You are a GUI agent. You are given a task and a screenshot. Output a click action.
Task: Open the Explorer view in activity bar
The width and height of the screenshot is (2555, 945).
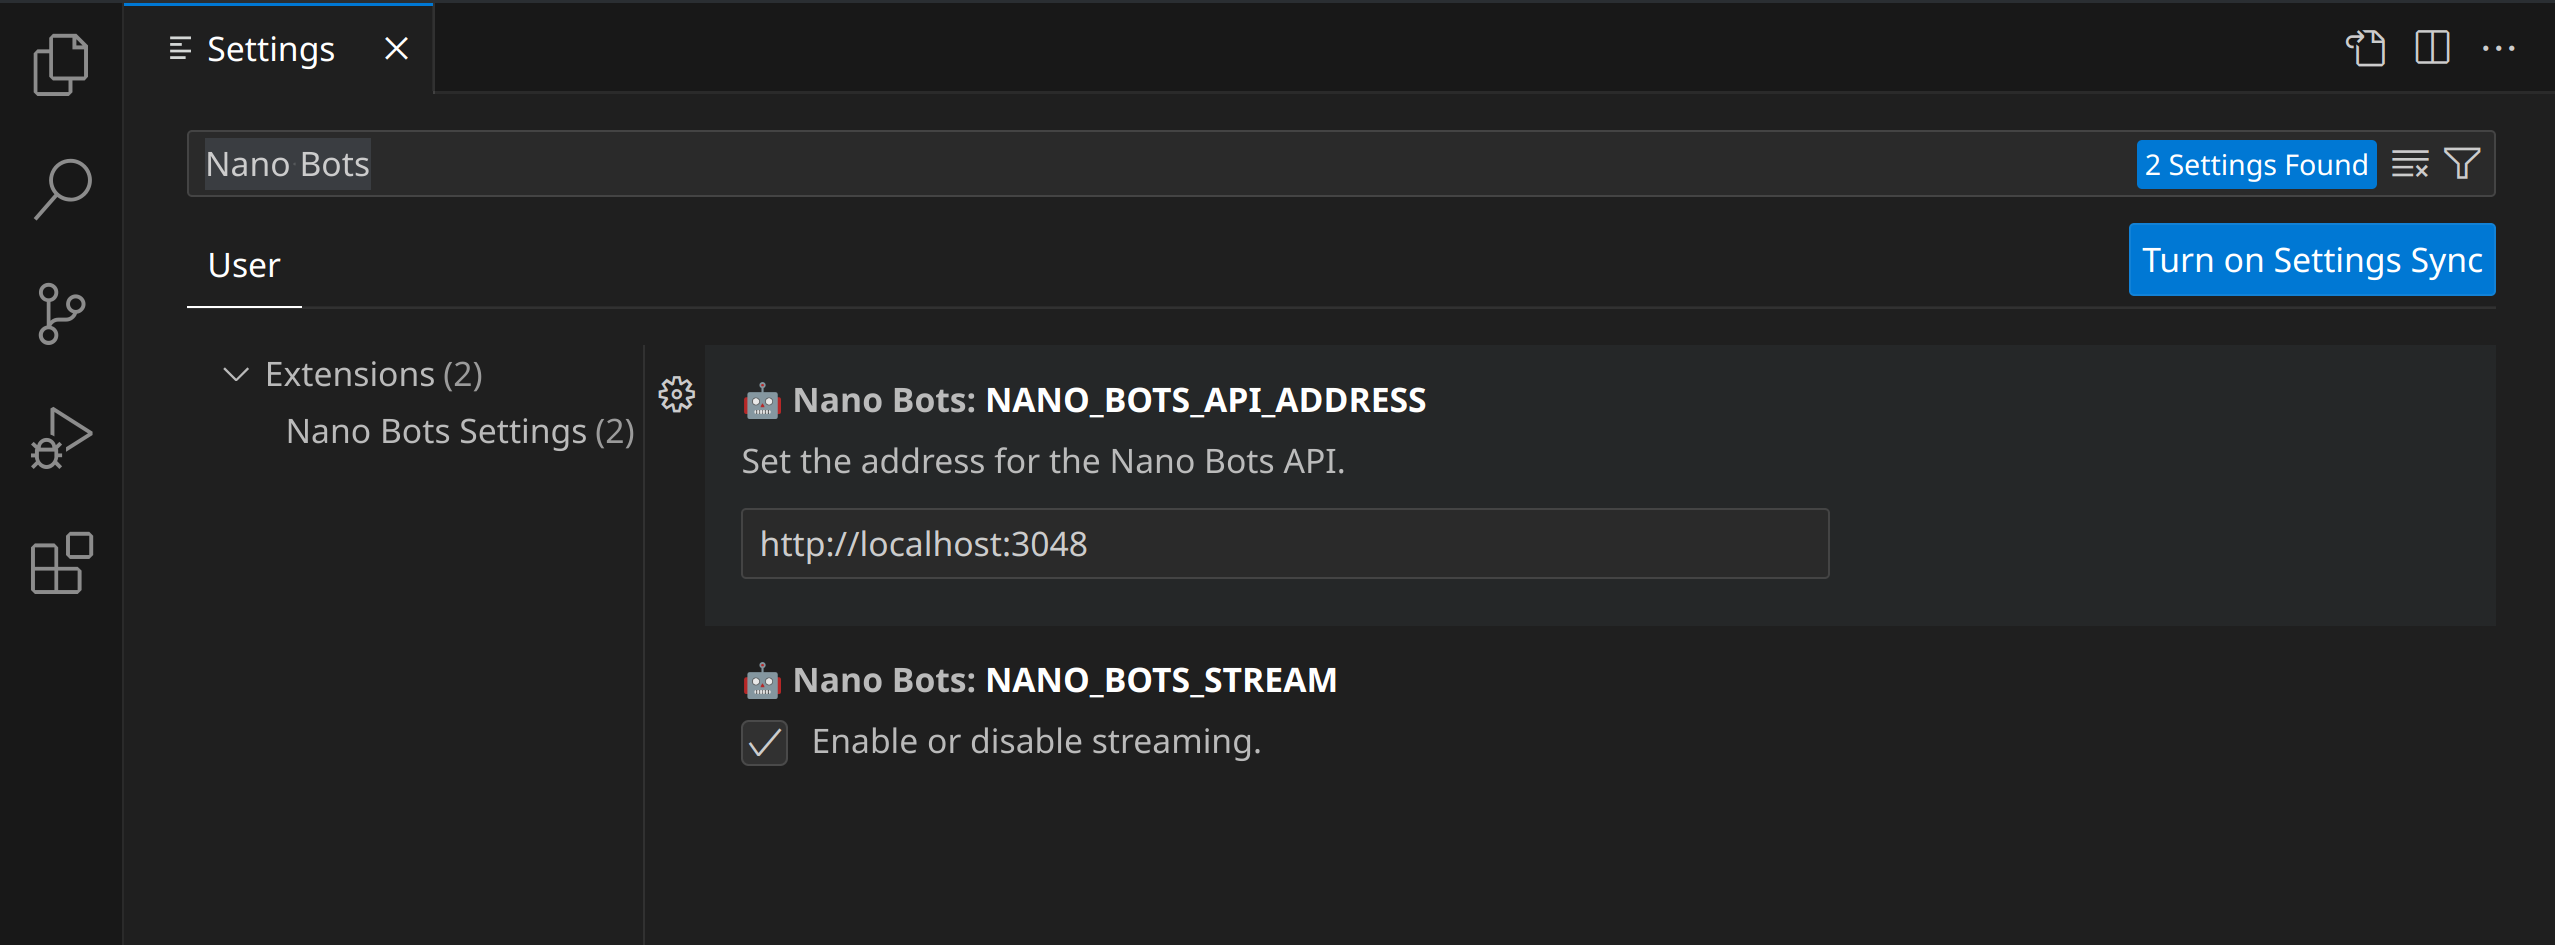61,65
